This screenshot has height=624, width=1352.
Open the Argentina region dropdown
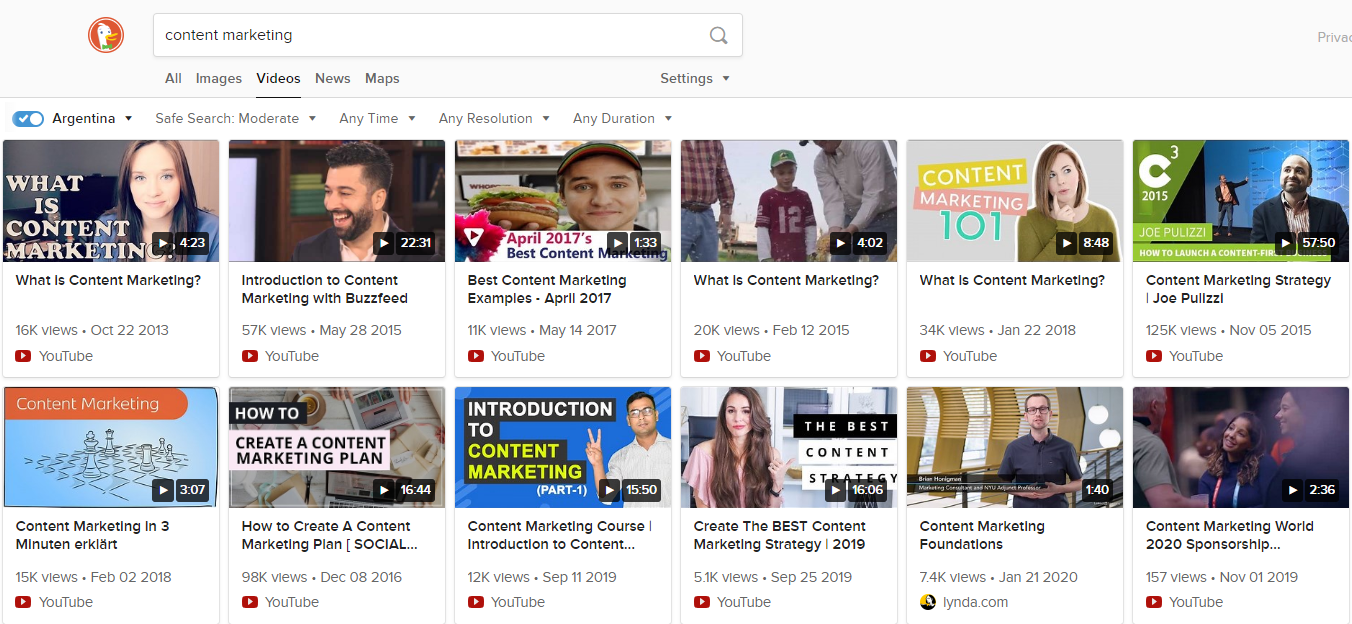(92, 118)
